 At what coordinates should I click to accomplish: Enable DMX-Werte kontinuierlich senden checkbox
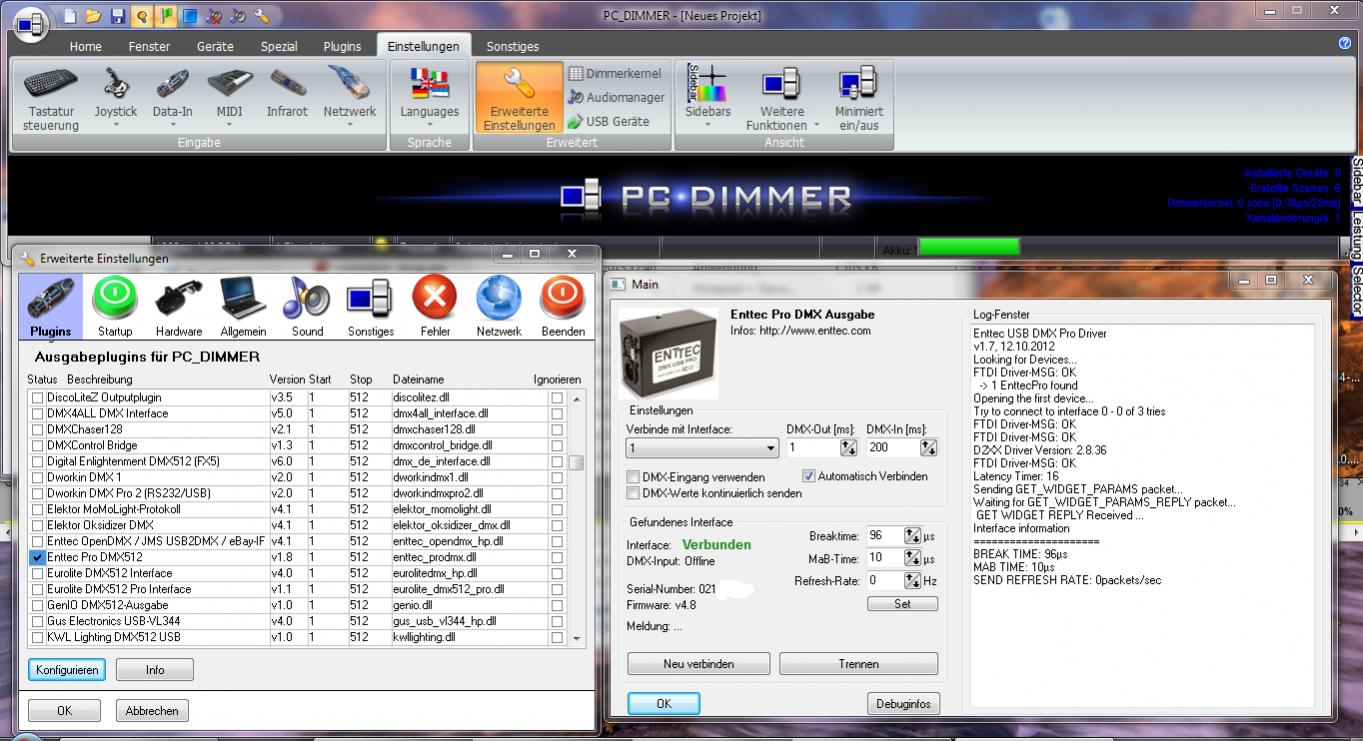(633, 493)
